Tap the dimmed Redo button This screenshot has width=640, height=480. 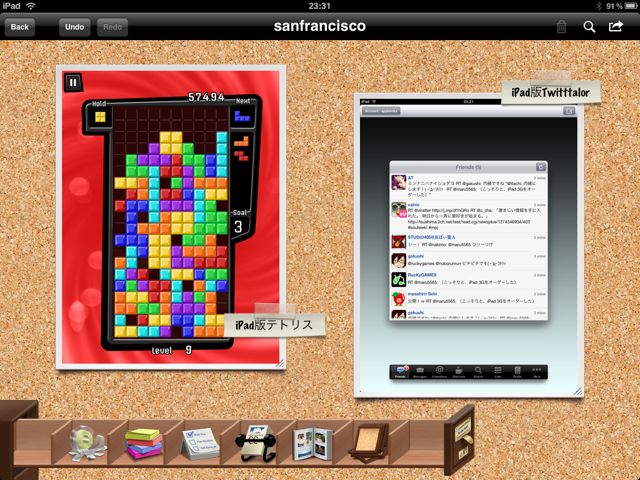[x=112, y=27]
